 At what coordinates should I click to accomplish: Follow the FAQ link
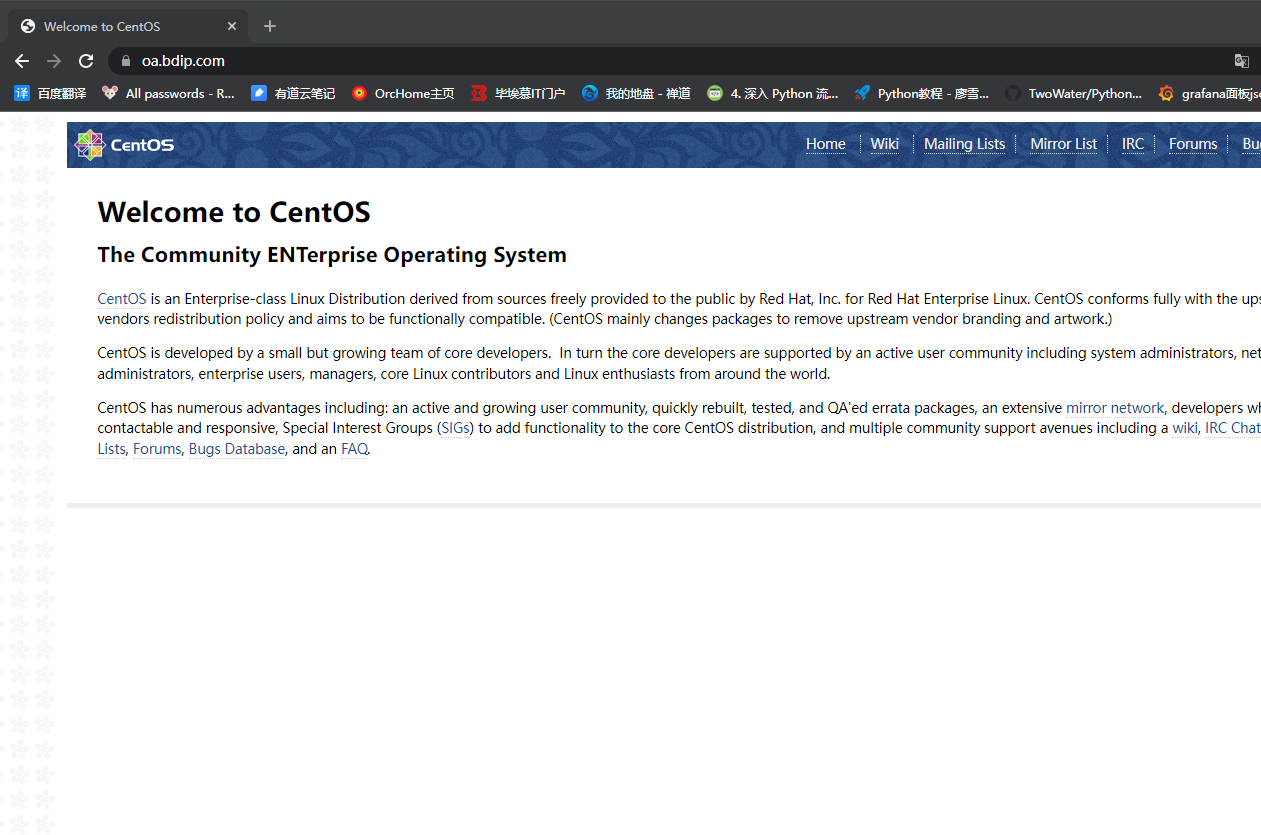tap(354, 449)
